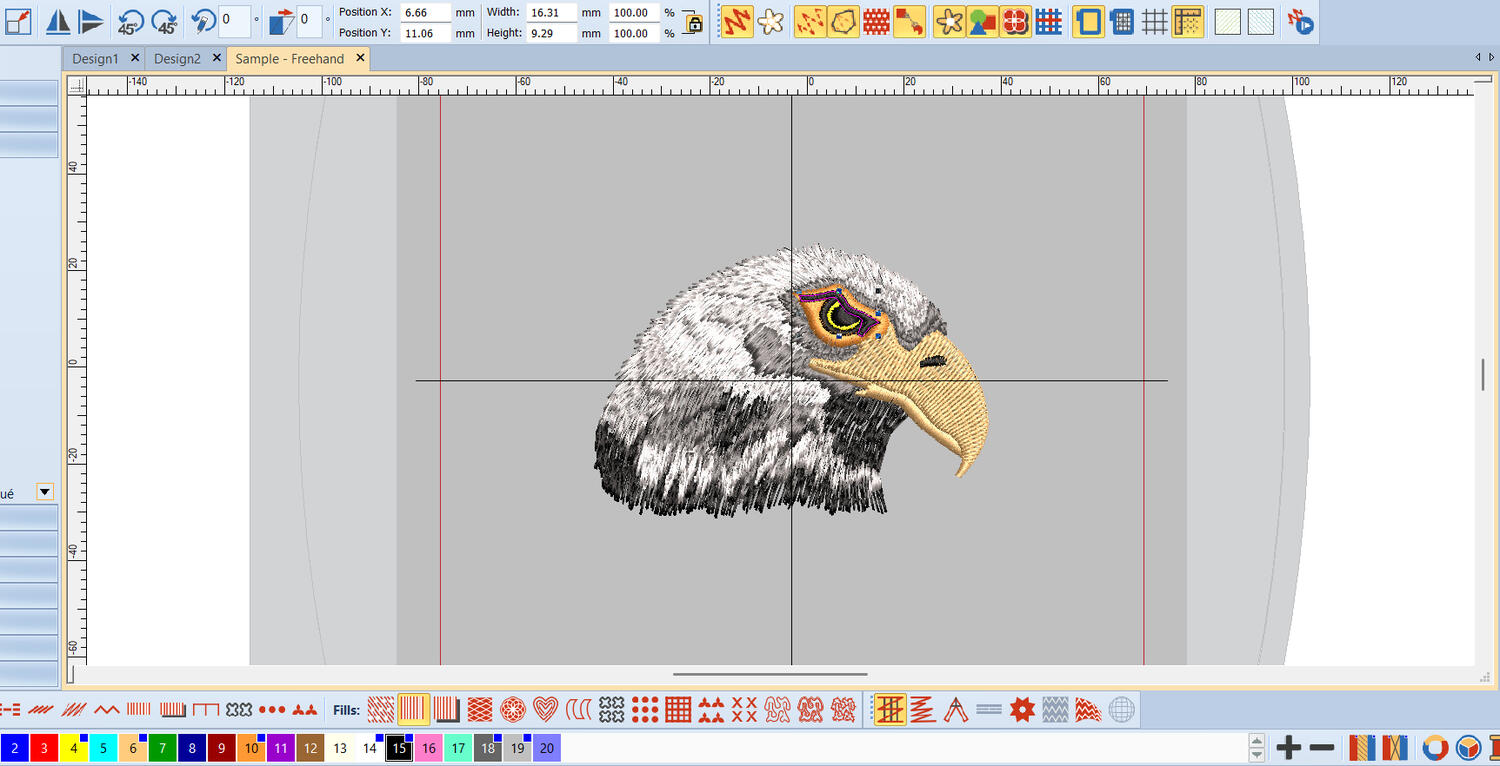Select the heart motif fill icon
The height and width of the screenshot is (766, 1500).
pyautogui.click(x=545, y=710)
